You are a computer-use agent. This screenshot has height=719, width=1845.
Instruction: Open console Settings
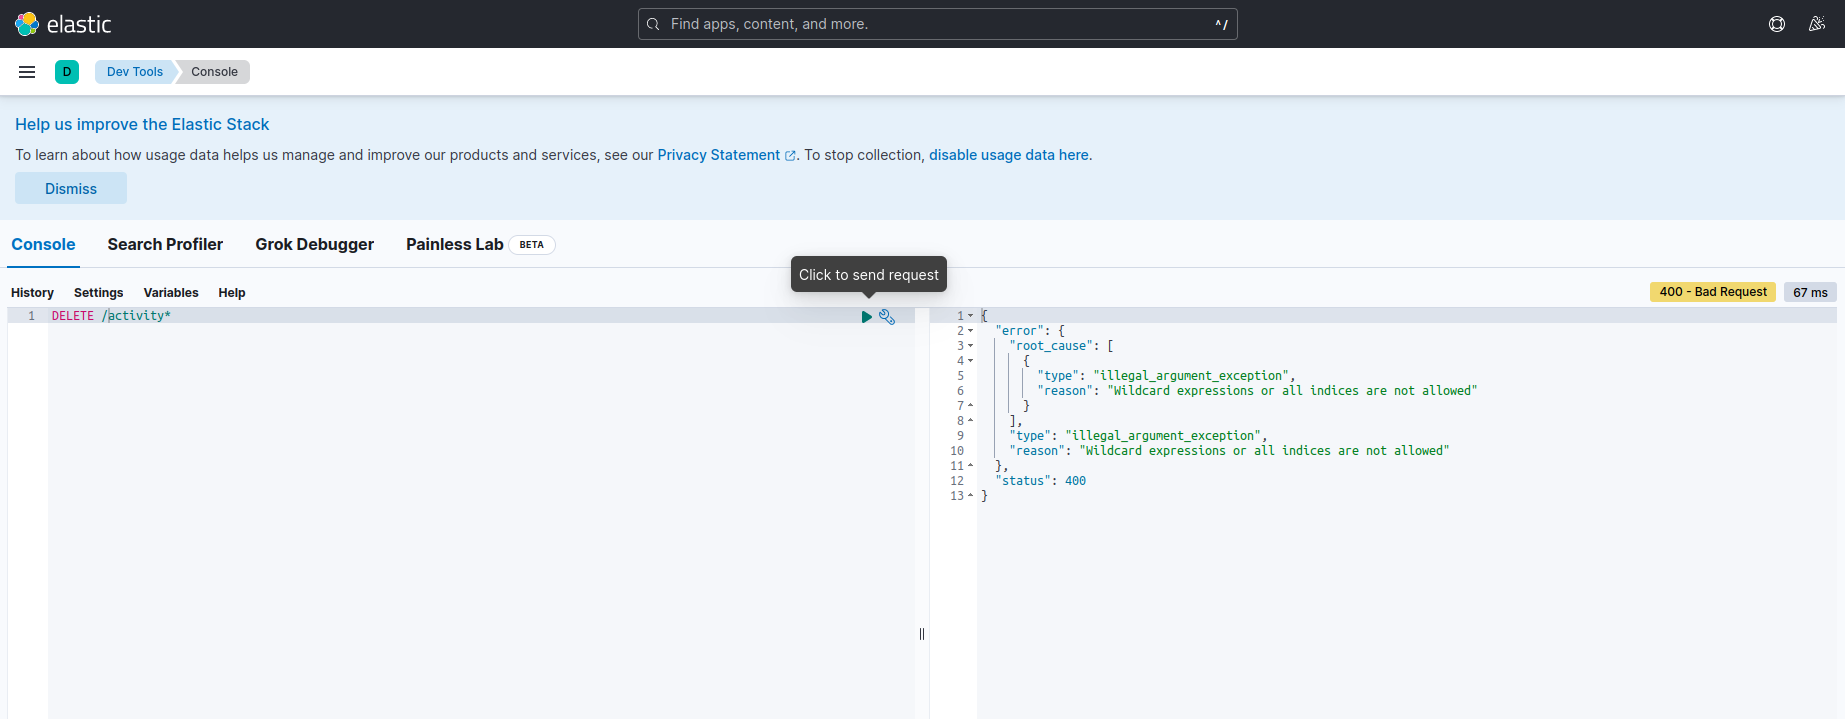[98, 293]
